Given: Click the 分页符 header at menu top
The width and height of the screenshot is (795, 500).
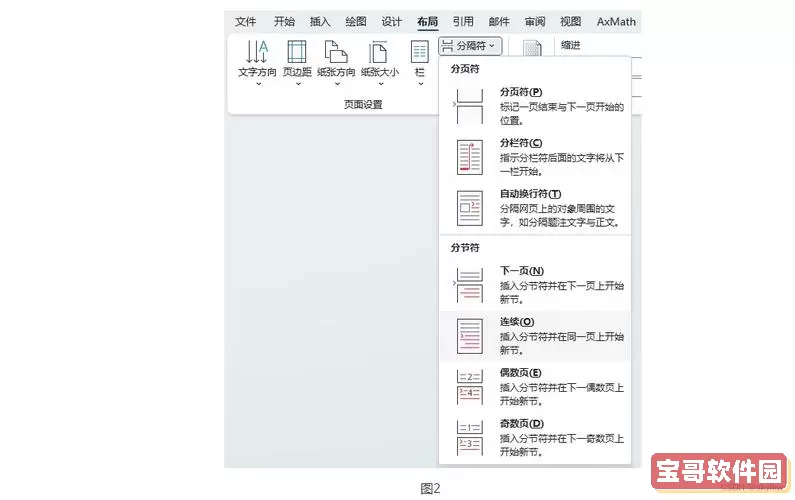Looking at the screenshot, I should (x=465, y=68).
